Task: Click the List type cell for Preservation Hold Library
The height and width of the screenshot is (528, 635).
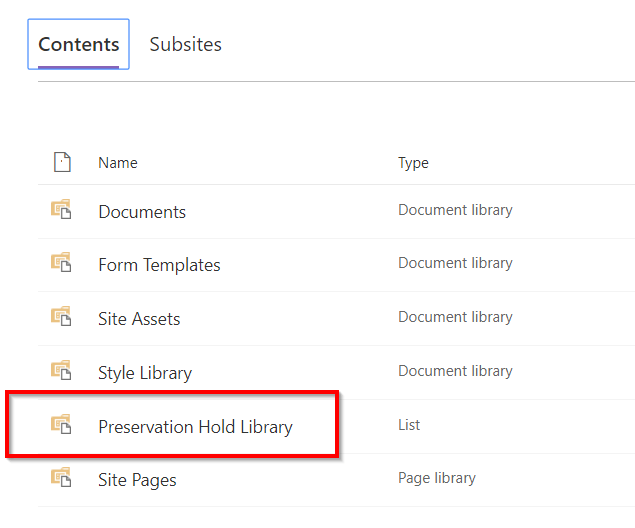Action: click(409, 425)
